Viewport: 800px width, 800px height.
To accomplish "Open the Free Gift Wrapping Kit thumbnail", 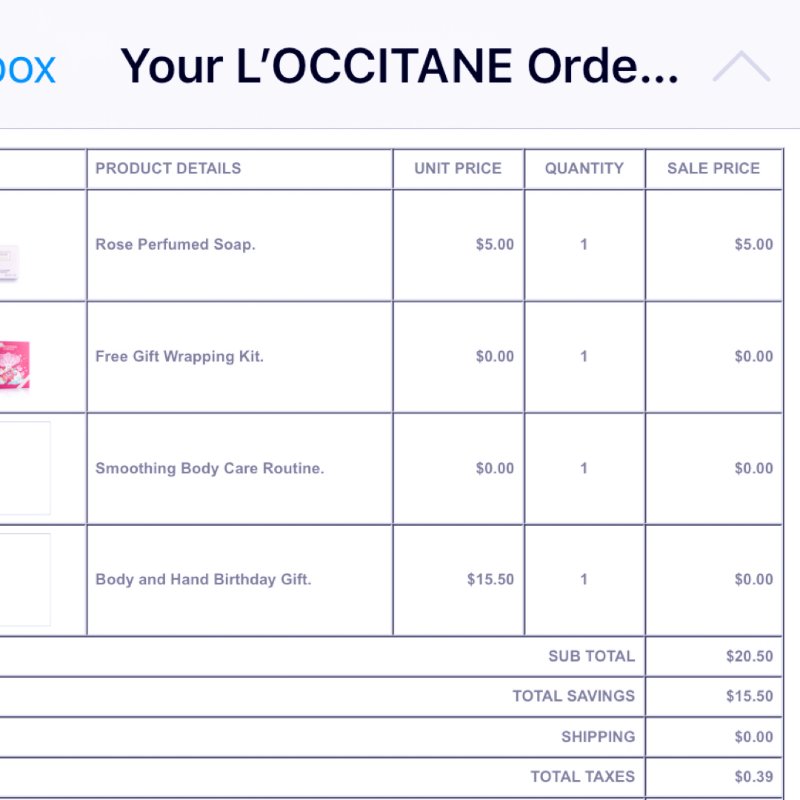I will pos(14,365).
